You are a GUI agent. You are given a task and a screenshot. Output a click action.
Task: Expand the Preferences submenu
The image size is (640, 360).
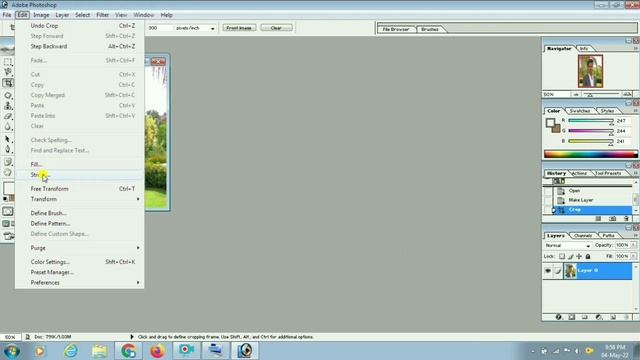tap(80, 282)
